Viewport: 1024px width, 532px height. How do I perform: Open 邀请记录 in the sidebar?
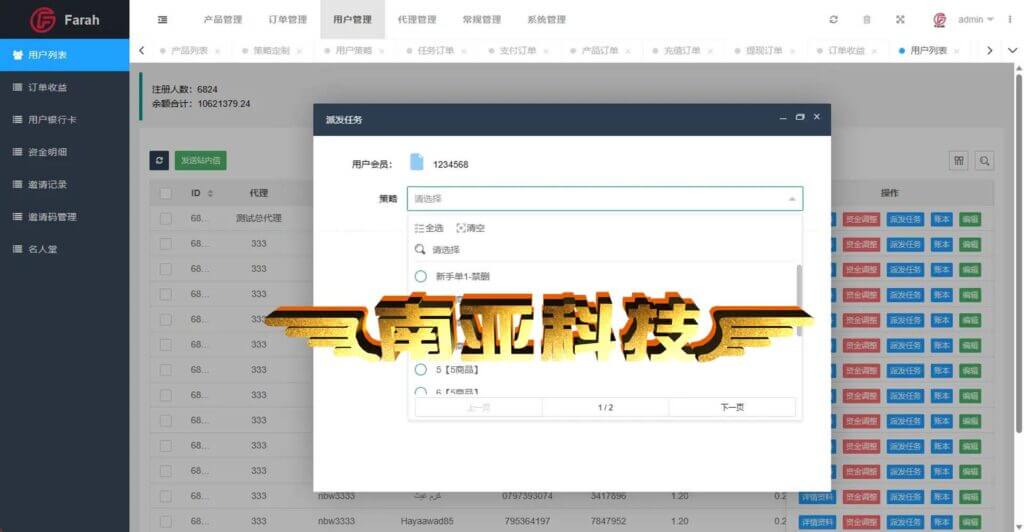click(x=65, y=185)
